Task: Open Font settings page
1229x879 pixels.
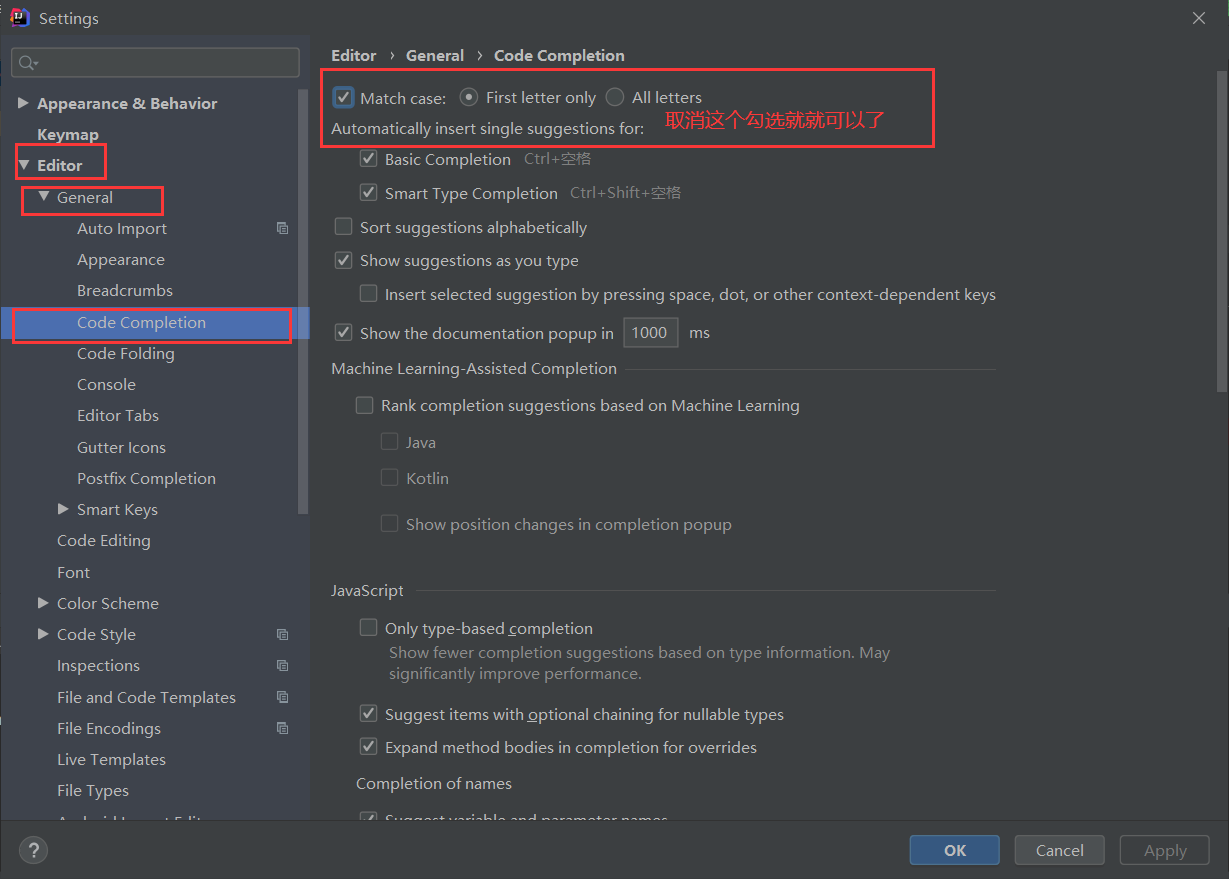Action: [x=73, y=573]
